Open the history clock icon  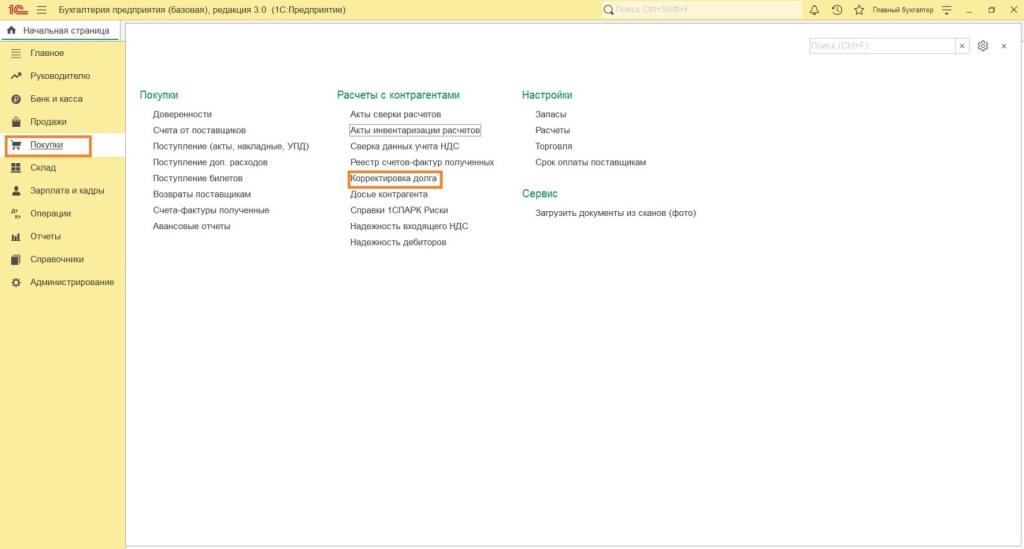coord(836,9)
